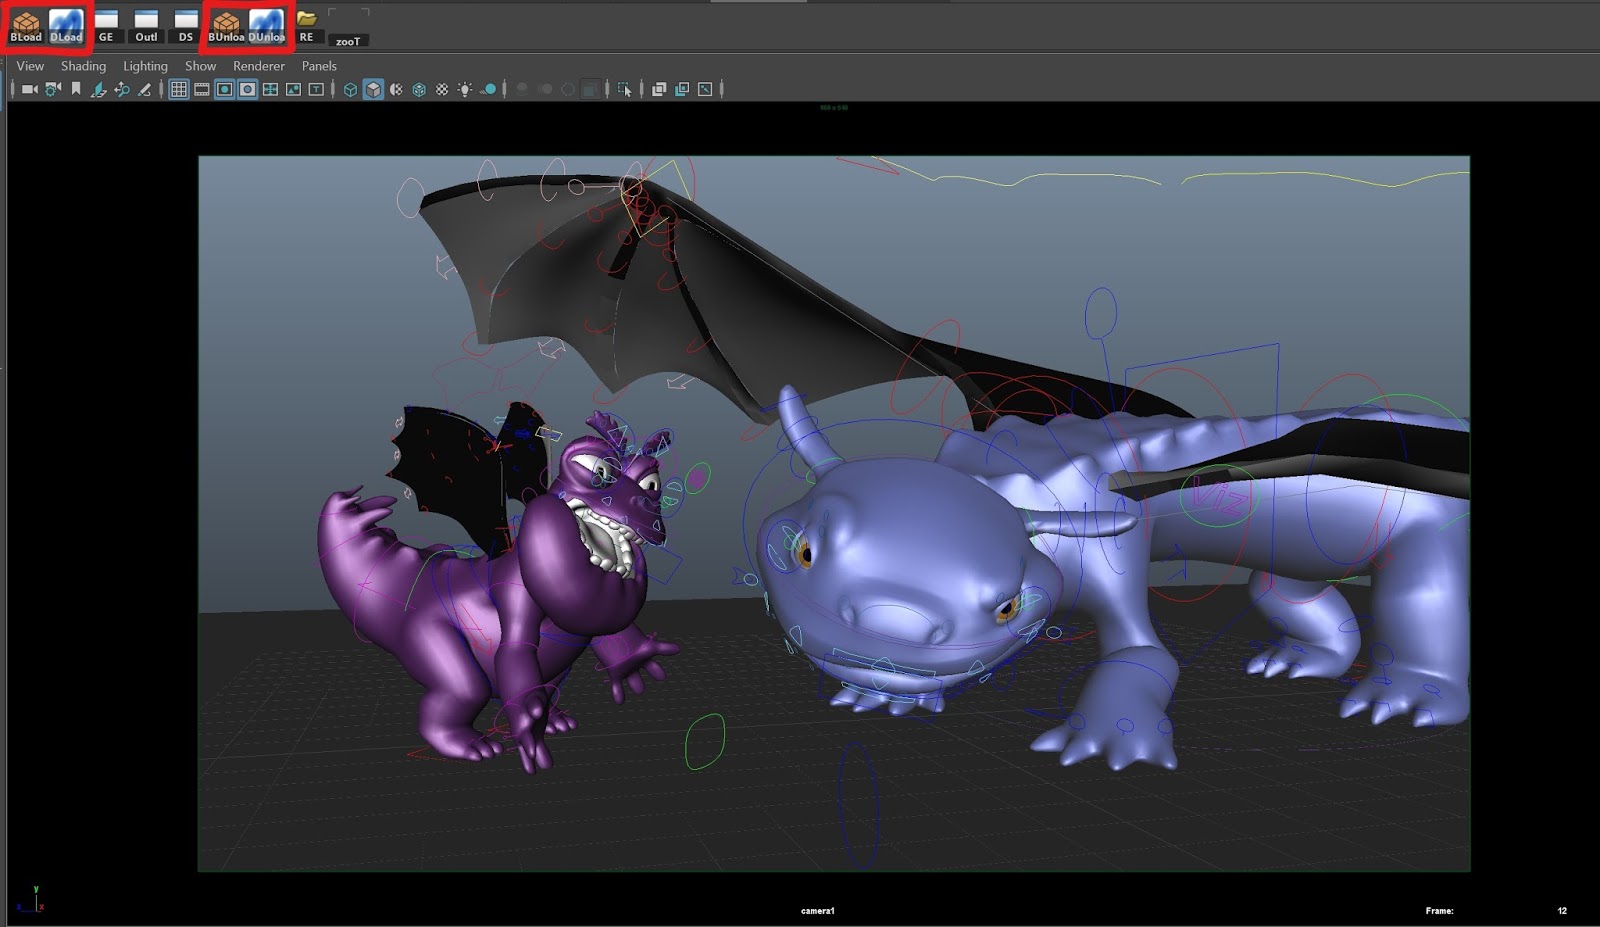Select the Viz rig control circle

point(1219,497)
